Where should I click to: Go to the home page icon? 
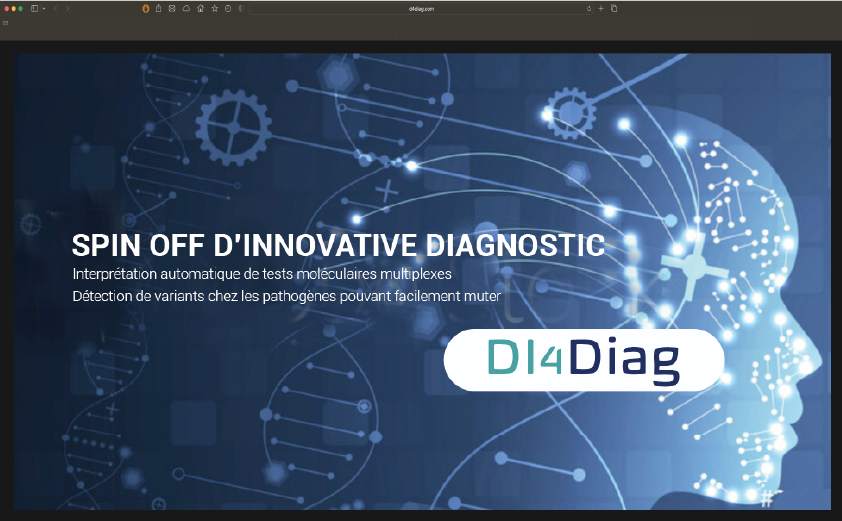pos(200,8)
